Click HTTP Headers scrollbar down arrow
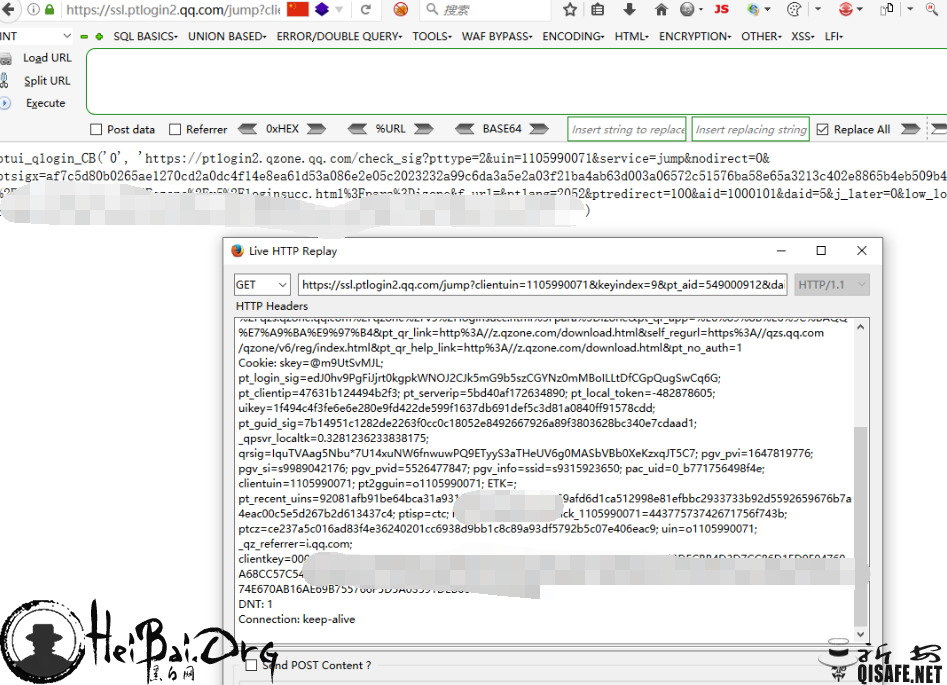Image resolution: width=947 pixels, height=685 pixels. (861, 634)
